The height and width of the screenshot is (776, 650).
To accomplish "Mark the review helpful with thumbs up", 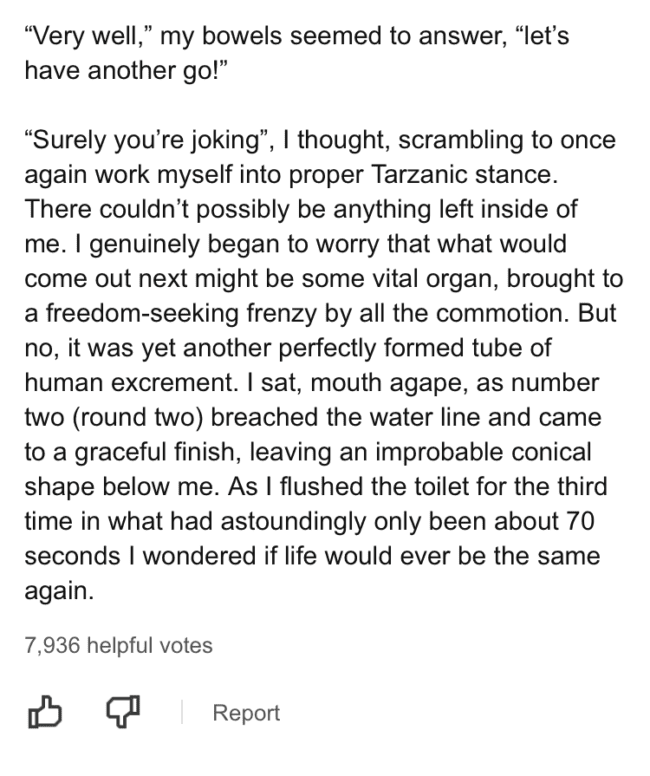I will [x=45, y=712].
